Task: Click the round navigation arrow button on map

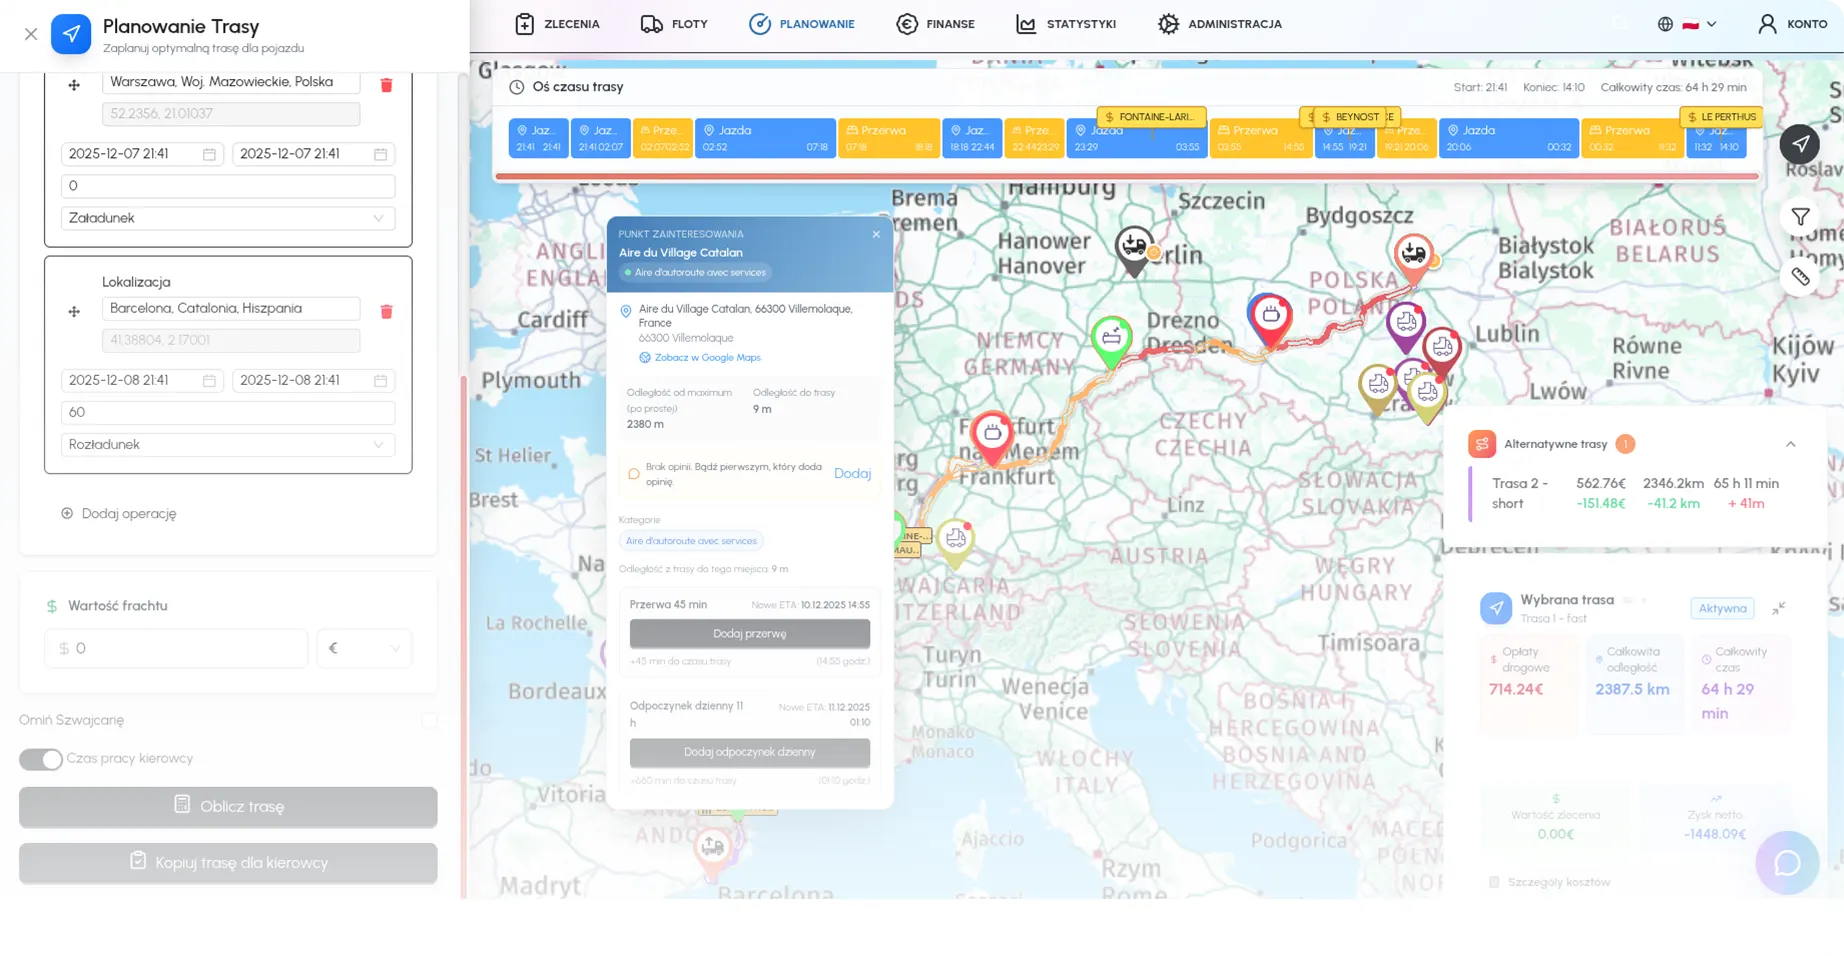Action: (x=1799, y=144)
